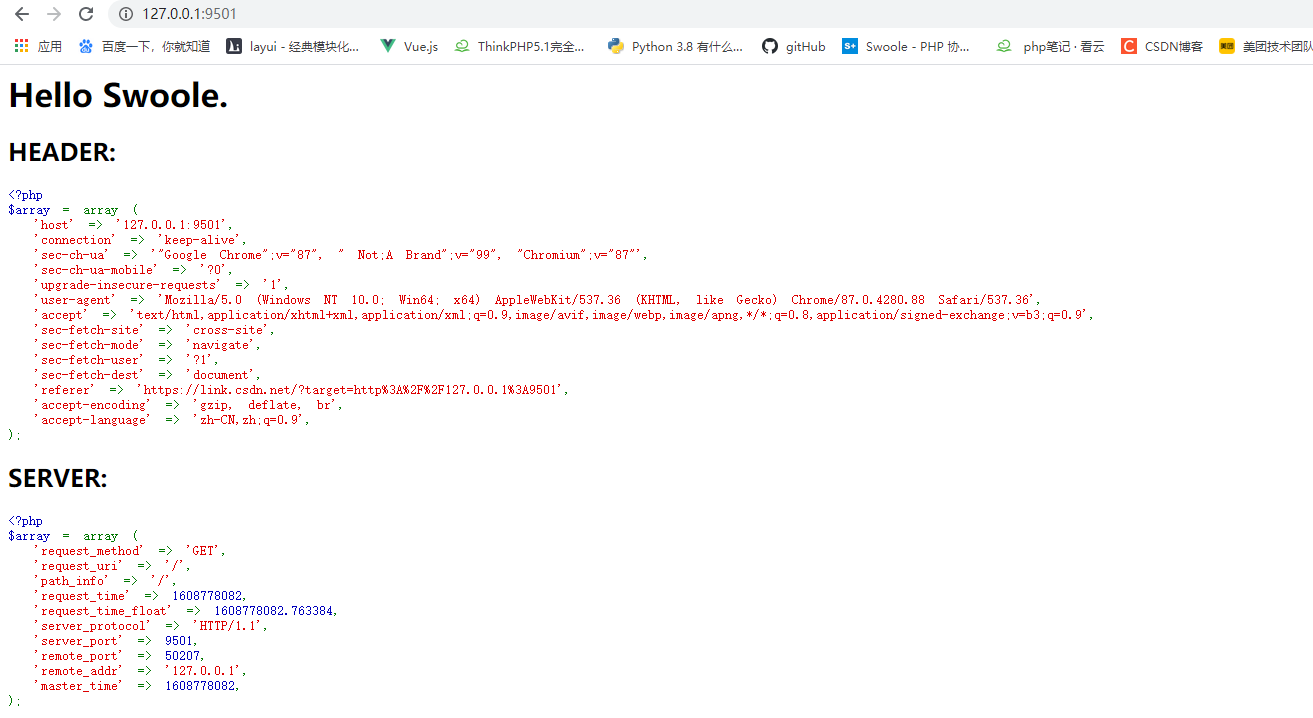Click the 美团 favicon in bookmarks bar

pos(1225,46)
